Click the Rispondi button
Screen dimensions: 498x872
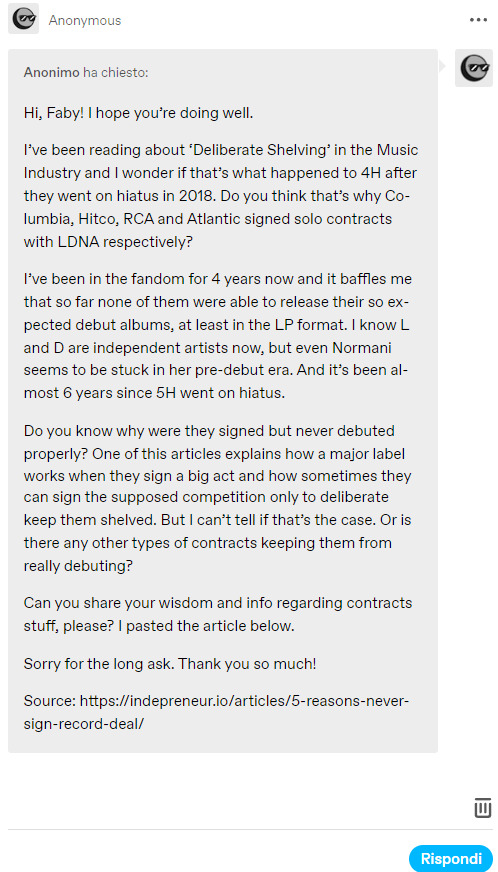tap(451, 858)
